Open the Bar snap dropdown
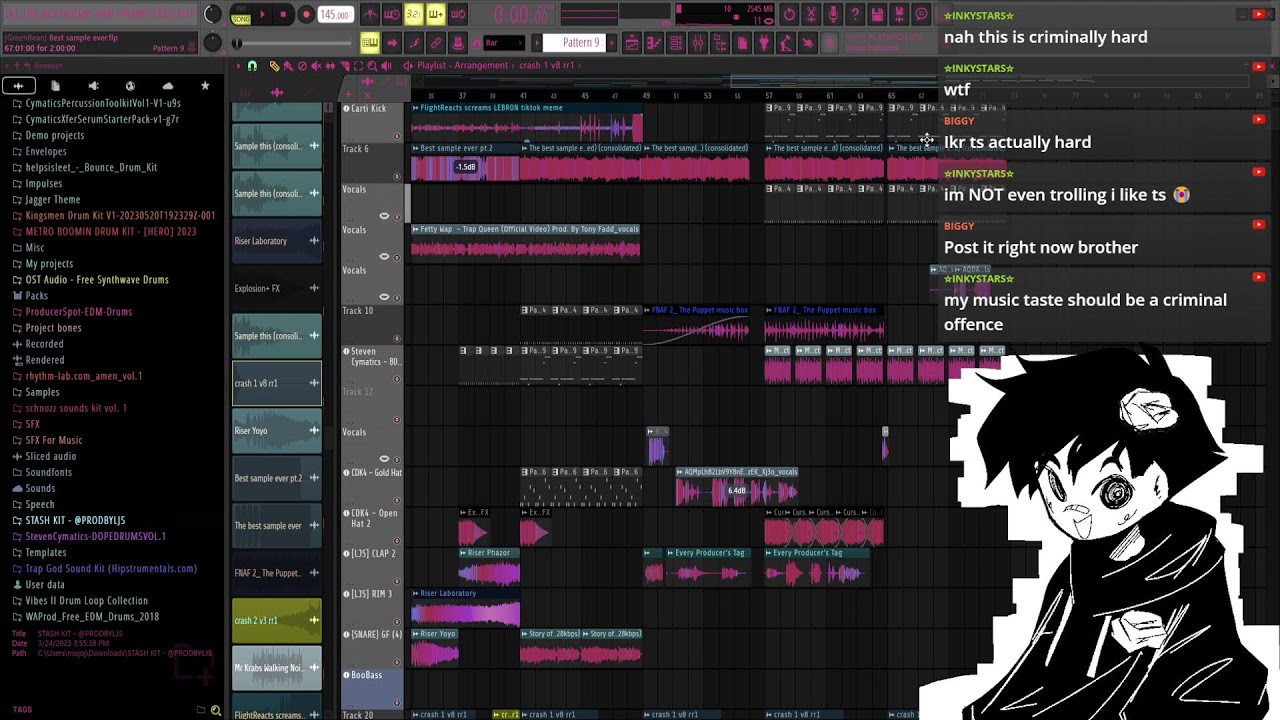The width and height of the screenshot is (1280, 720). click(x=503, y=43)
